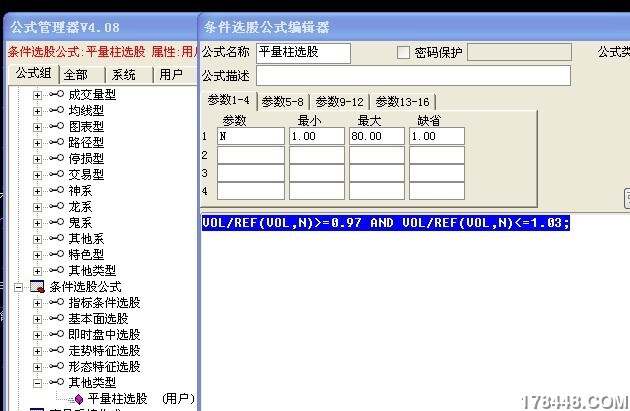This screenshot has width=630, height=411.
Task: Expand the 均线型 tree node
Action: tap(37, 111)
